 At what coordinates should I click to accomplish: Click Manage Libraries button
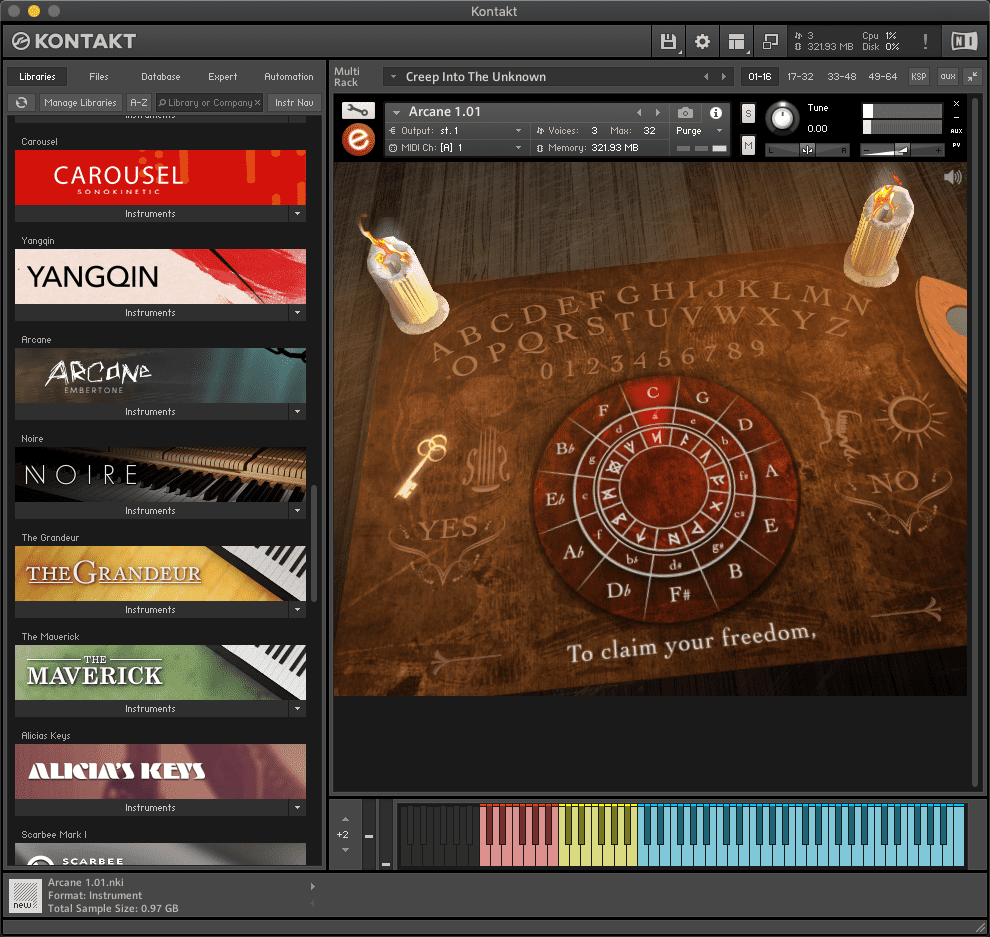coord(80,102)
